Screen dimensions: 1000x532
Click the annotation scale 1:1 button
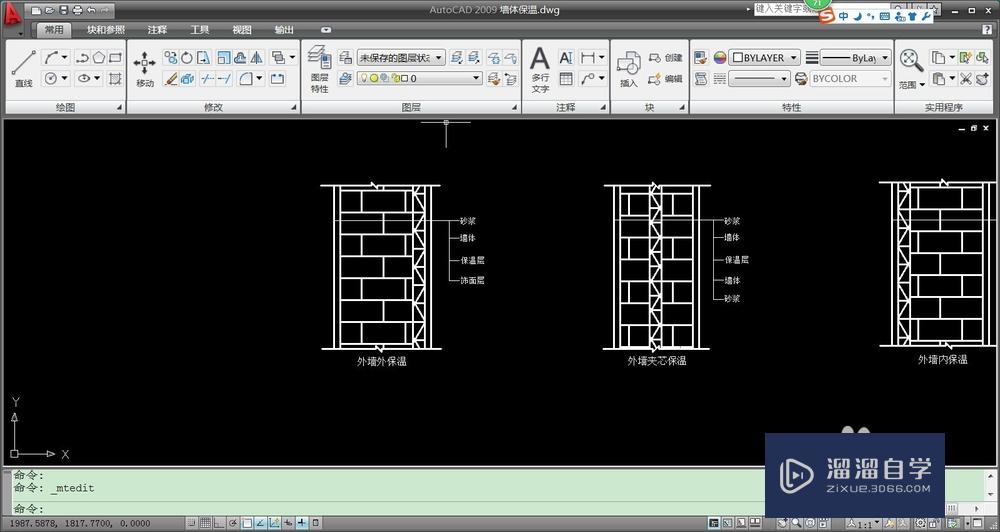tap(864, 523)
